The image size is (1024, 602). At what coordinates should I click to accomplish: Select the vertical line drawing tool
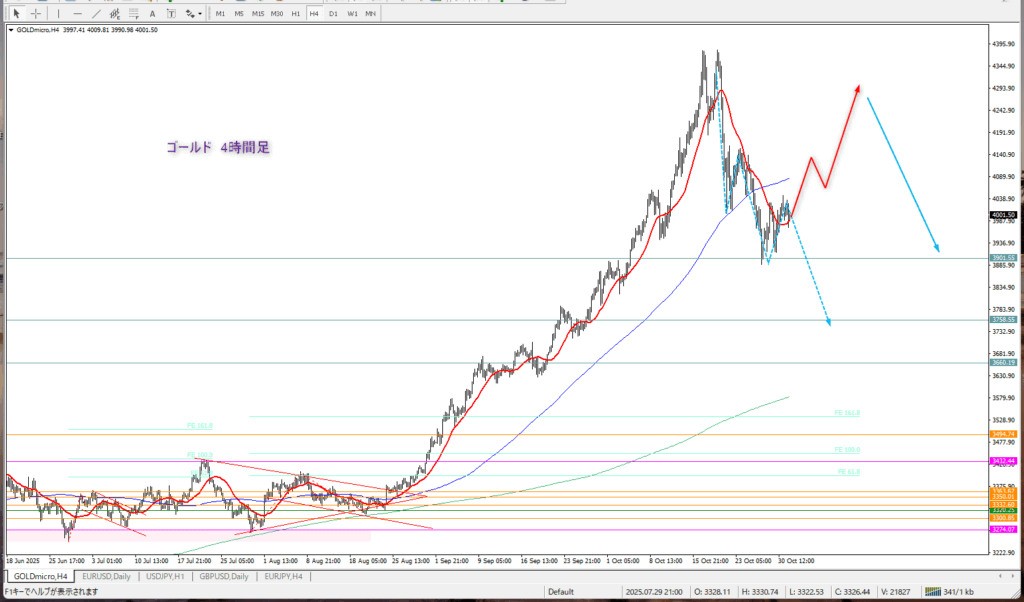coord(59,14)
